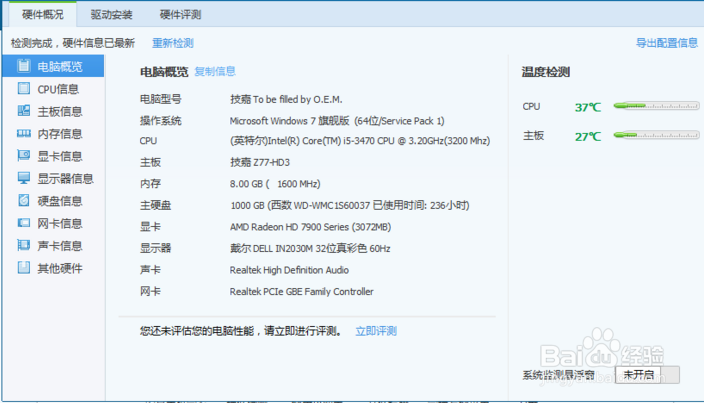Click the 8.00 GB memory value

pos(275,184)
